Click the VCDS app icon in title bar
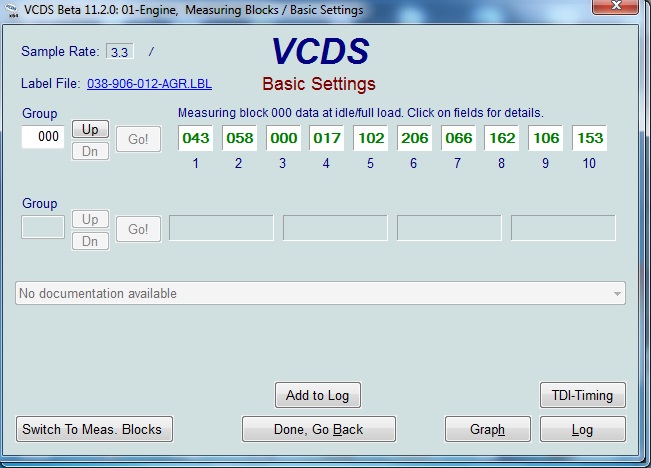 pos(11,10)
